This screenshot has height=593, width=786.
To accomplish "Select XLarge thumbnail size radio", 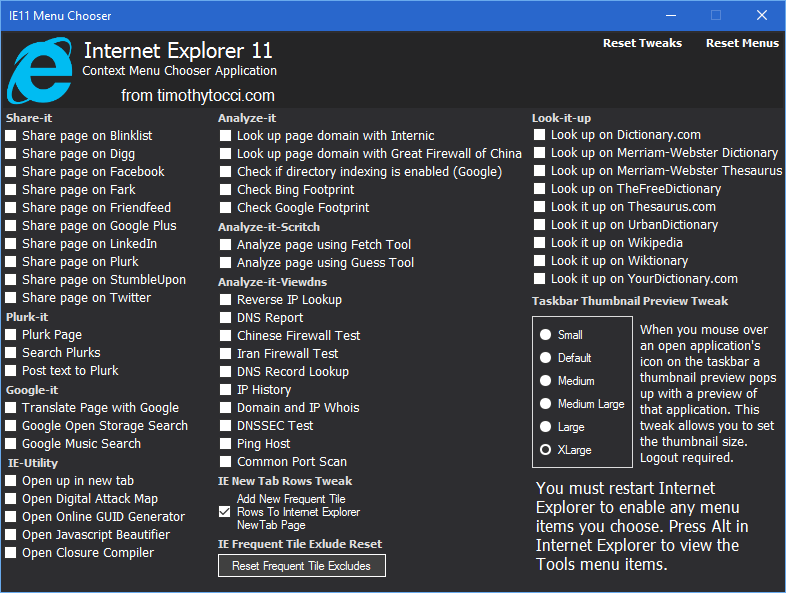I will click(545, 450).
